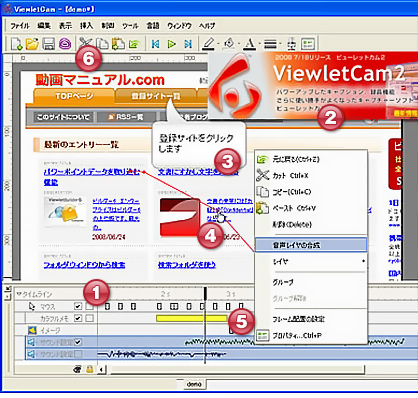Click the mouse cursor icon on マウス layer
The width and height of the screenshot is (418, 398).
[32, 306]
